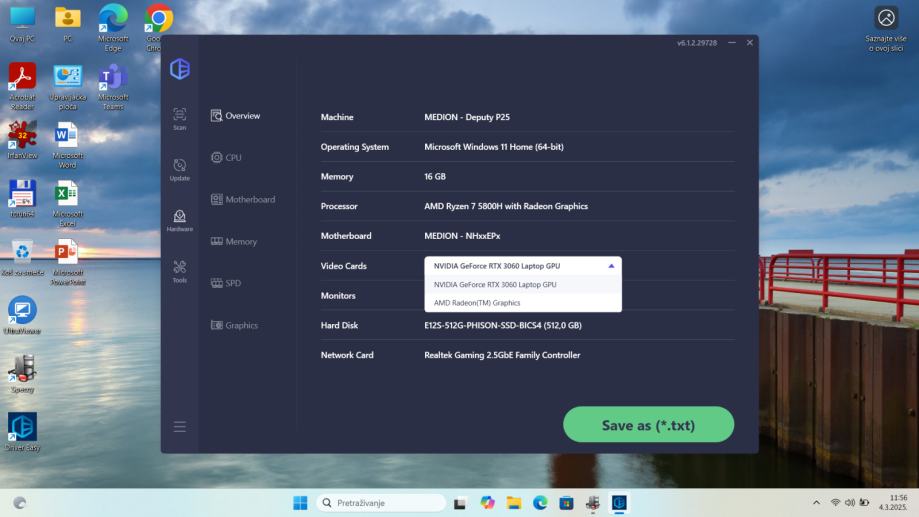Open the Recycle Bin desktop icon

point(22,258)
